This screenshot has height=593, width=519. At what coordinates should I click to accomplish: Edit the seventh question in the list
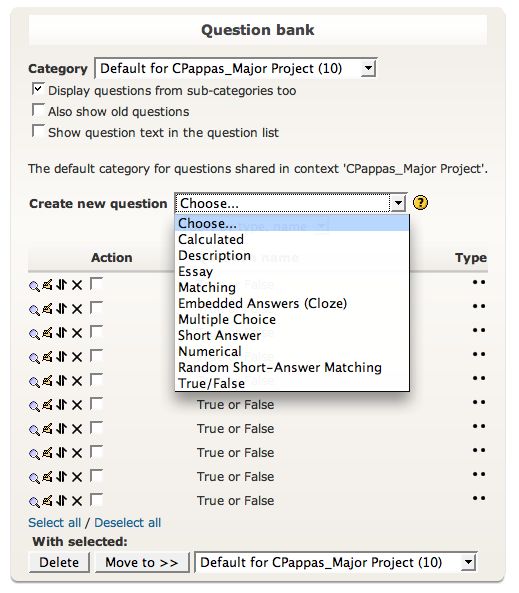point(47,429)
